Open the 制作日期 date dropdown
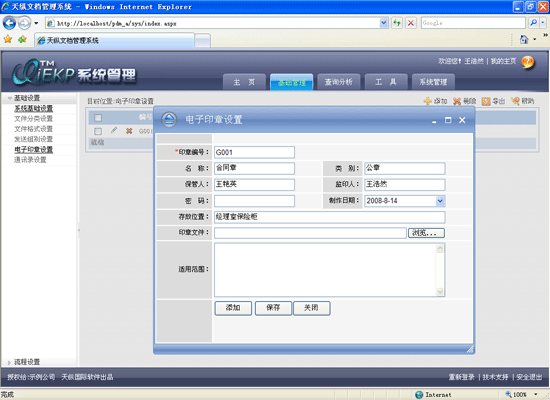Viewport: 550px width, 400px height. point(440,201)
